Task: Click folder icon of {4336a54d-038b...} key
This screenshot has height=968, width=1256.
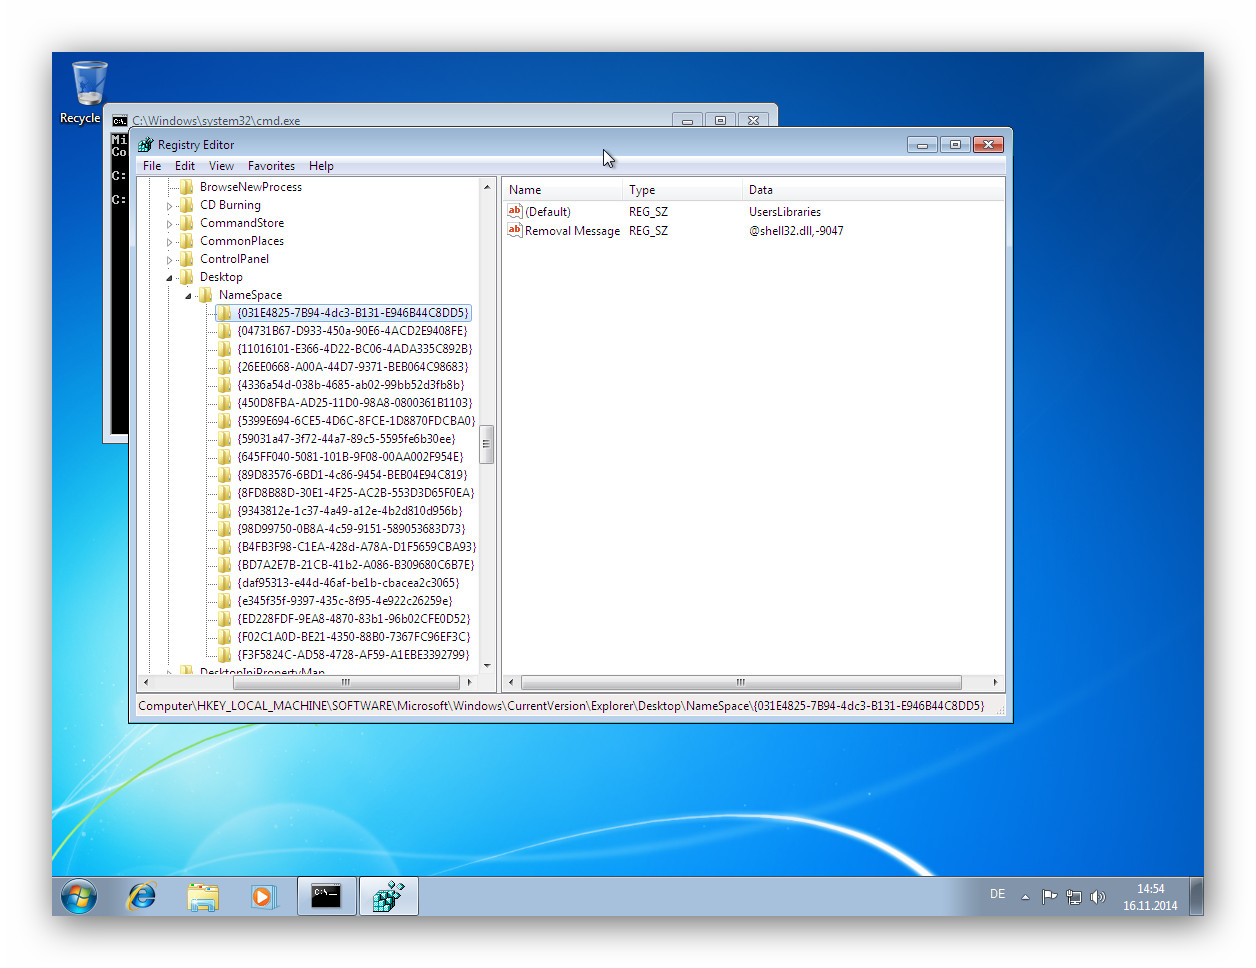Action: (224, 385)
